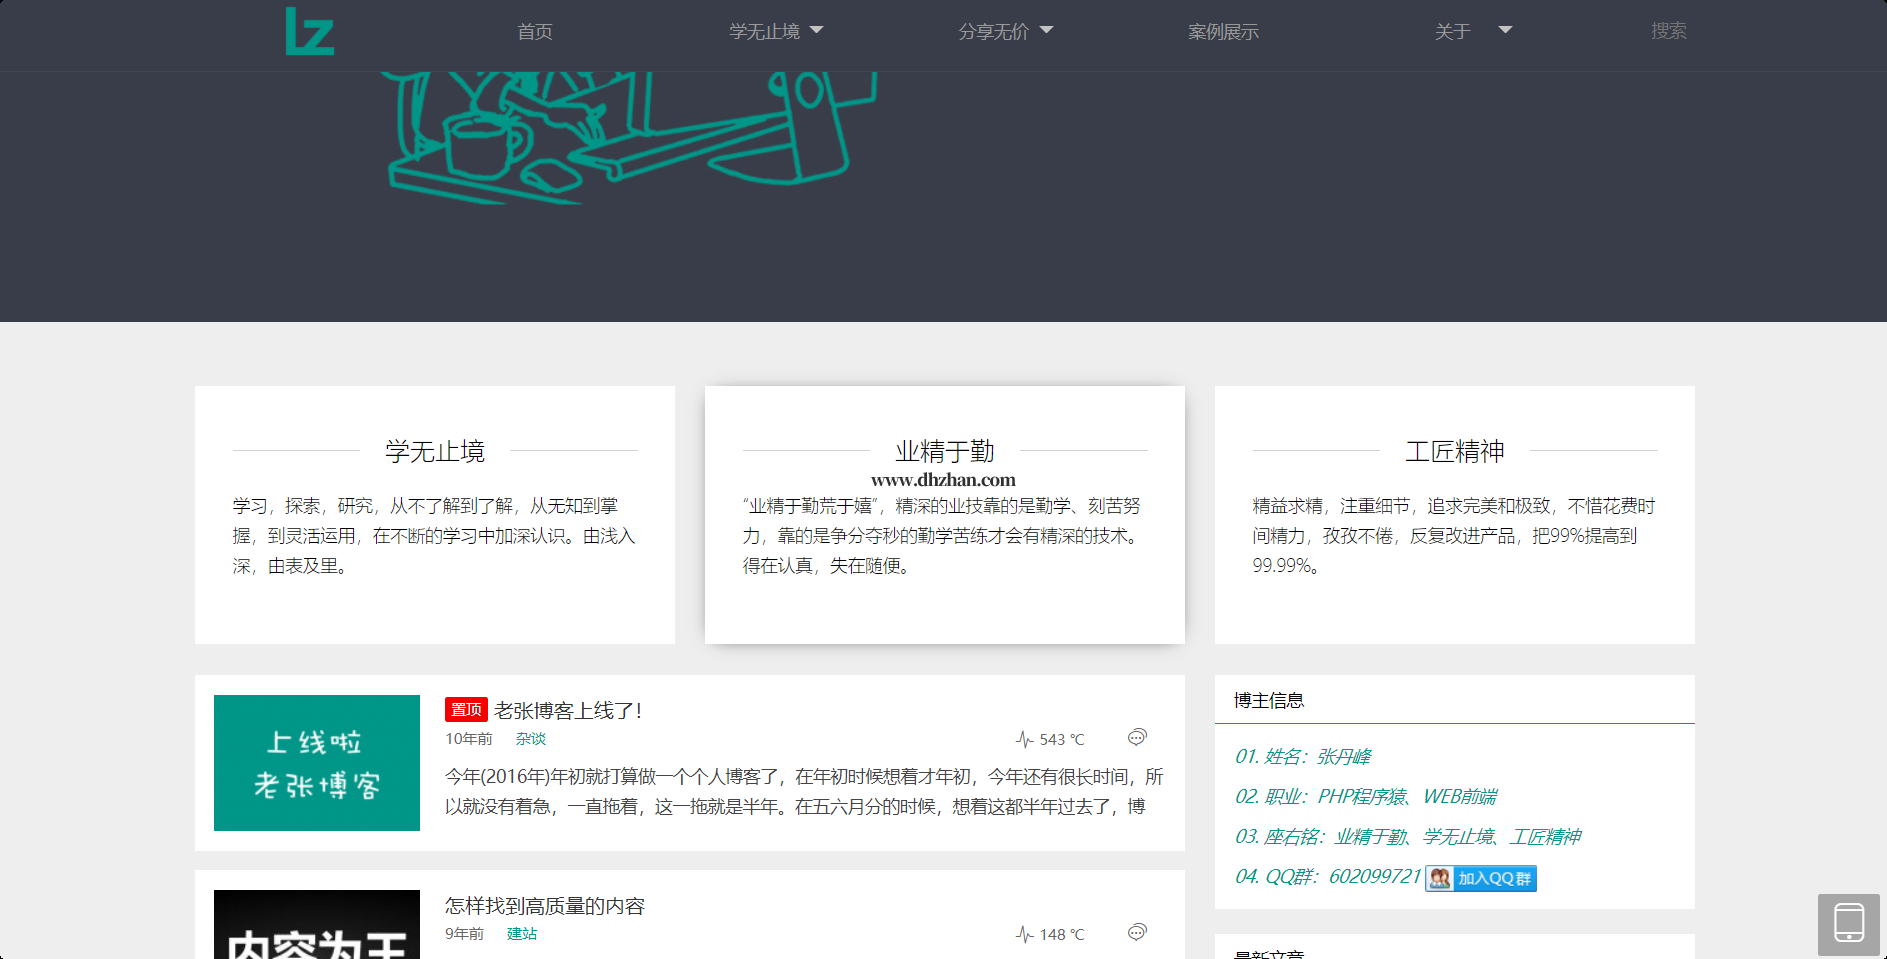Click the LZ site logo

coord(309,32)
